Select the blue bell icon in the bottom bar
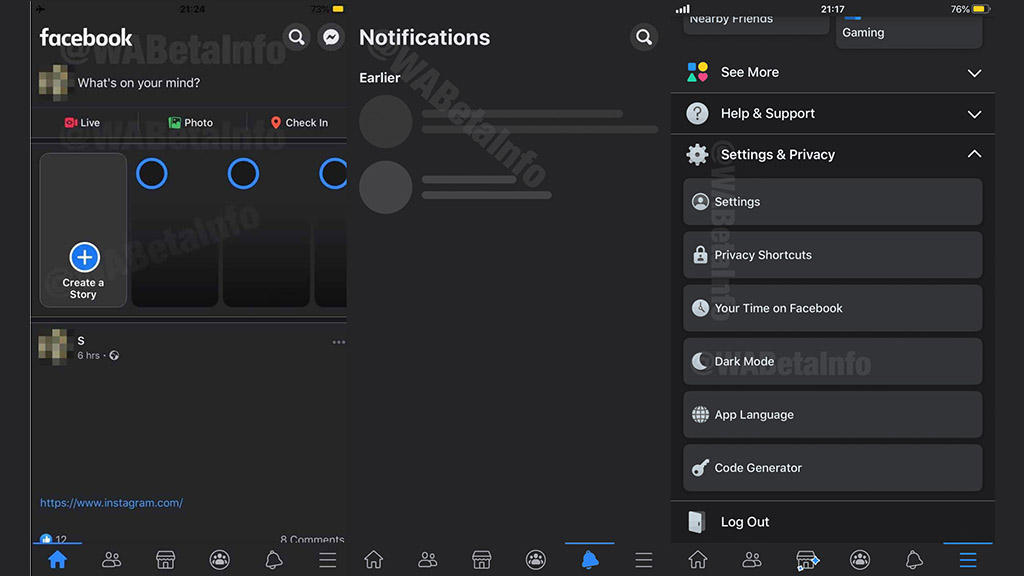This screenshot has height=576, width=1024. tap(590, 560)
